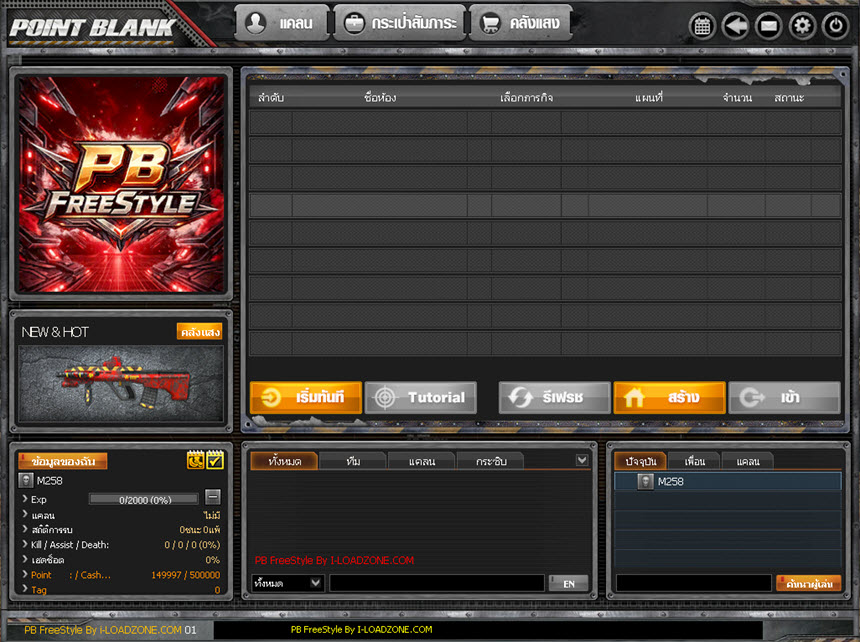Click the 149997 / 500000 point value
Image resolution: width=860 pixels, height=642 pixels.
pyautogui.click(x=185, y=575)
